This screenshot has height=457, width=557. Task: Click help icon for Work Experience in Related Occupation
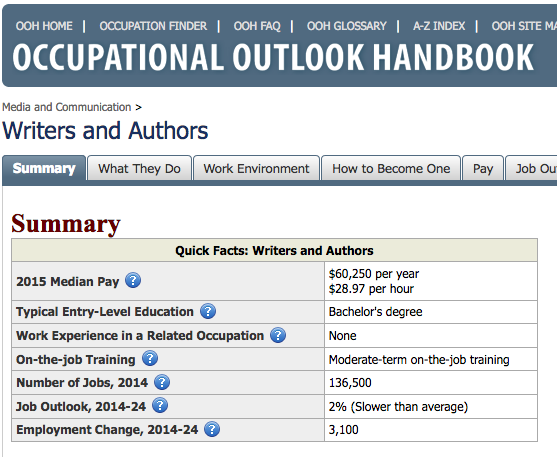[278, 335]
